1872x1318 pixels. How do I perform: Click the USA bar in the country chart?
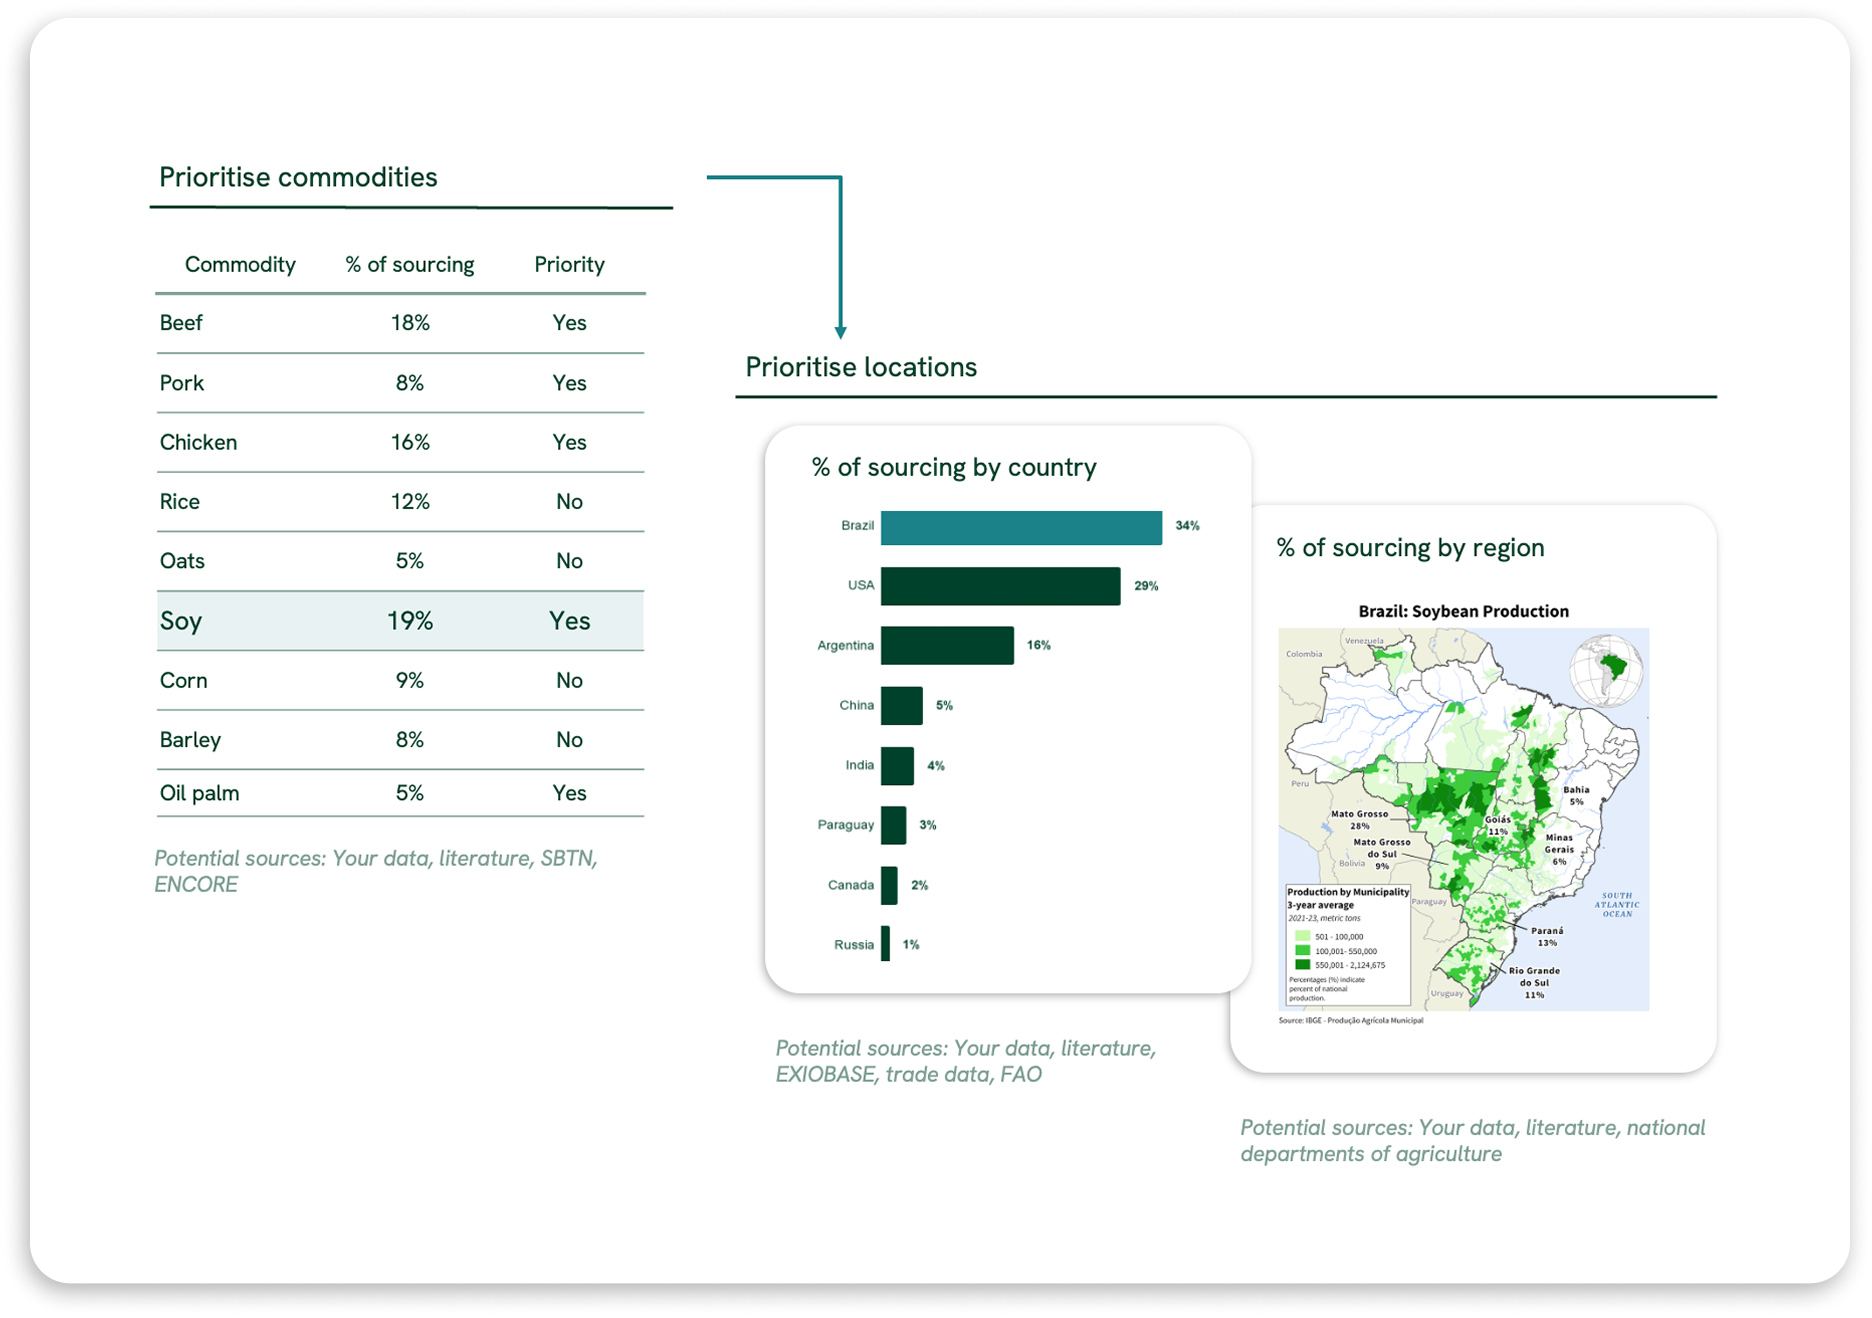1000,586
